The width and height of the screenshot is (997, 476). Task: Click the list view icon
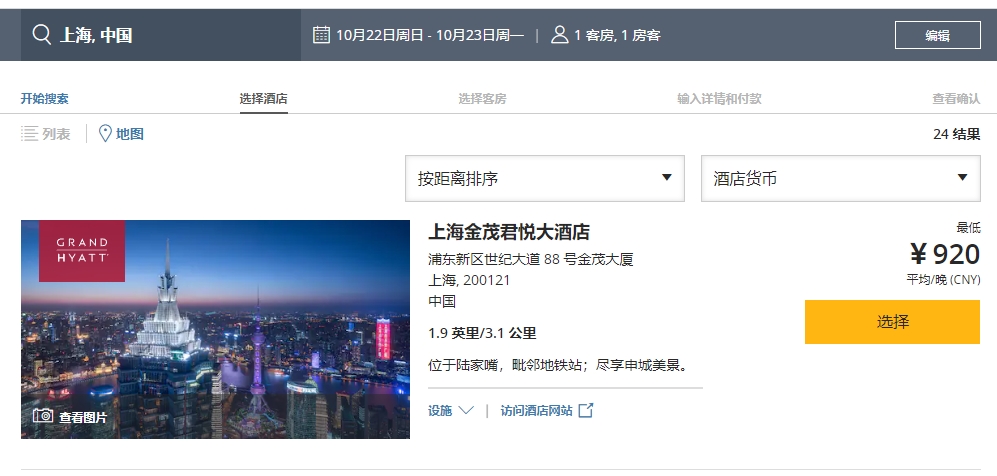click(29, 133)
